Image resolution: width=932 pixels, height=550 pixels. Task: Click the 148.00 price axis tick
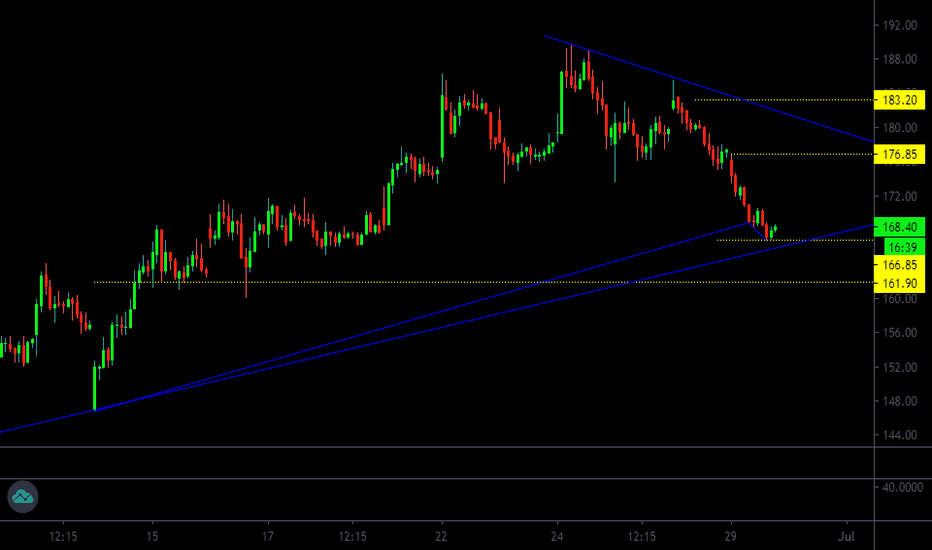[900, 401]
